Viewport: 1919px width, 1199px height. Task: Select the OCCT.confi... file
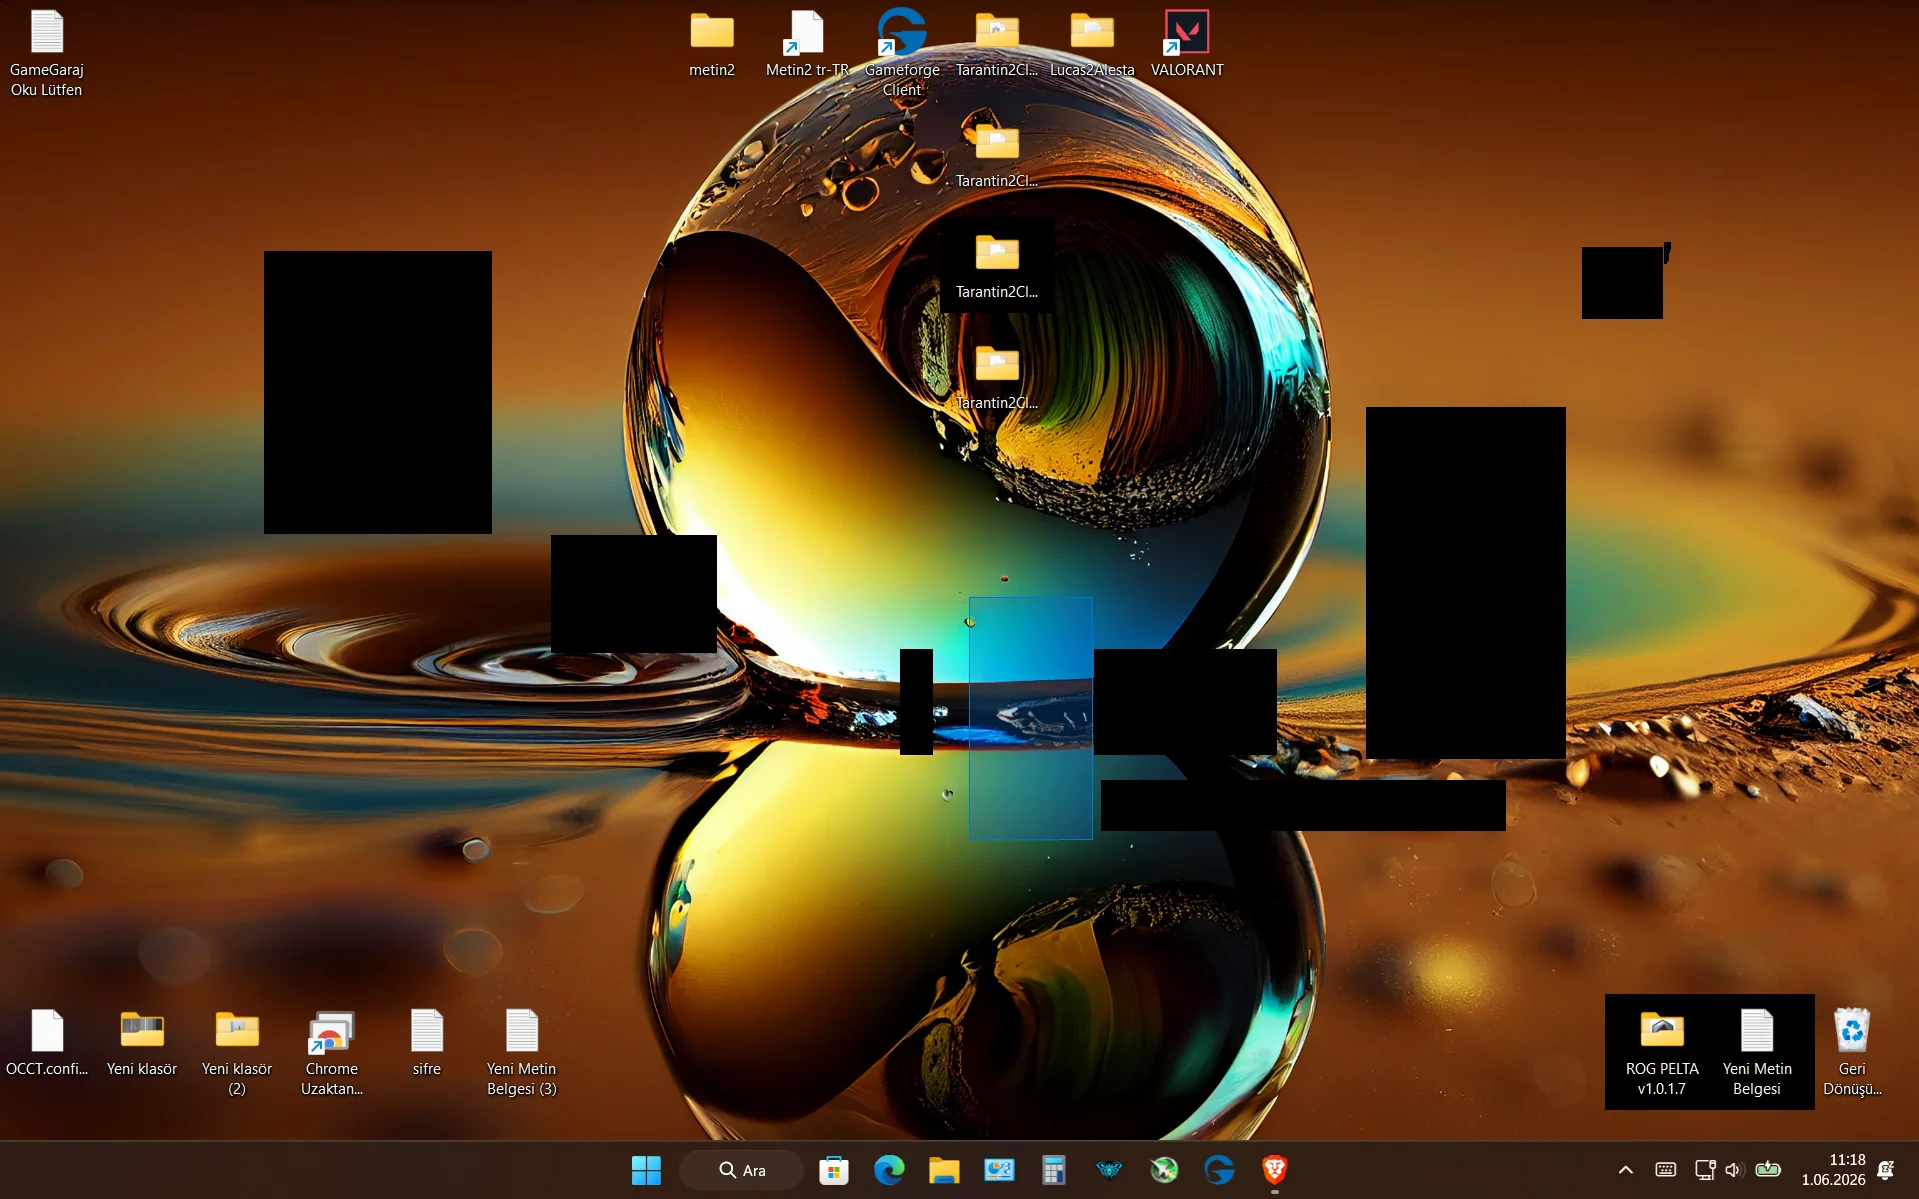(47, 1043)
